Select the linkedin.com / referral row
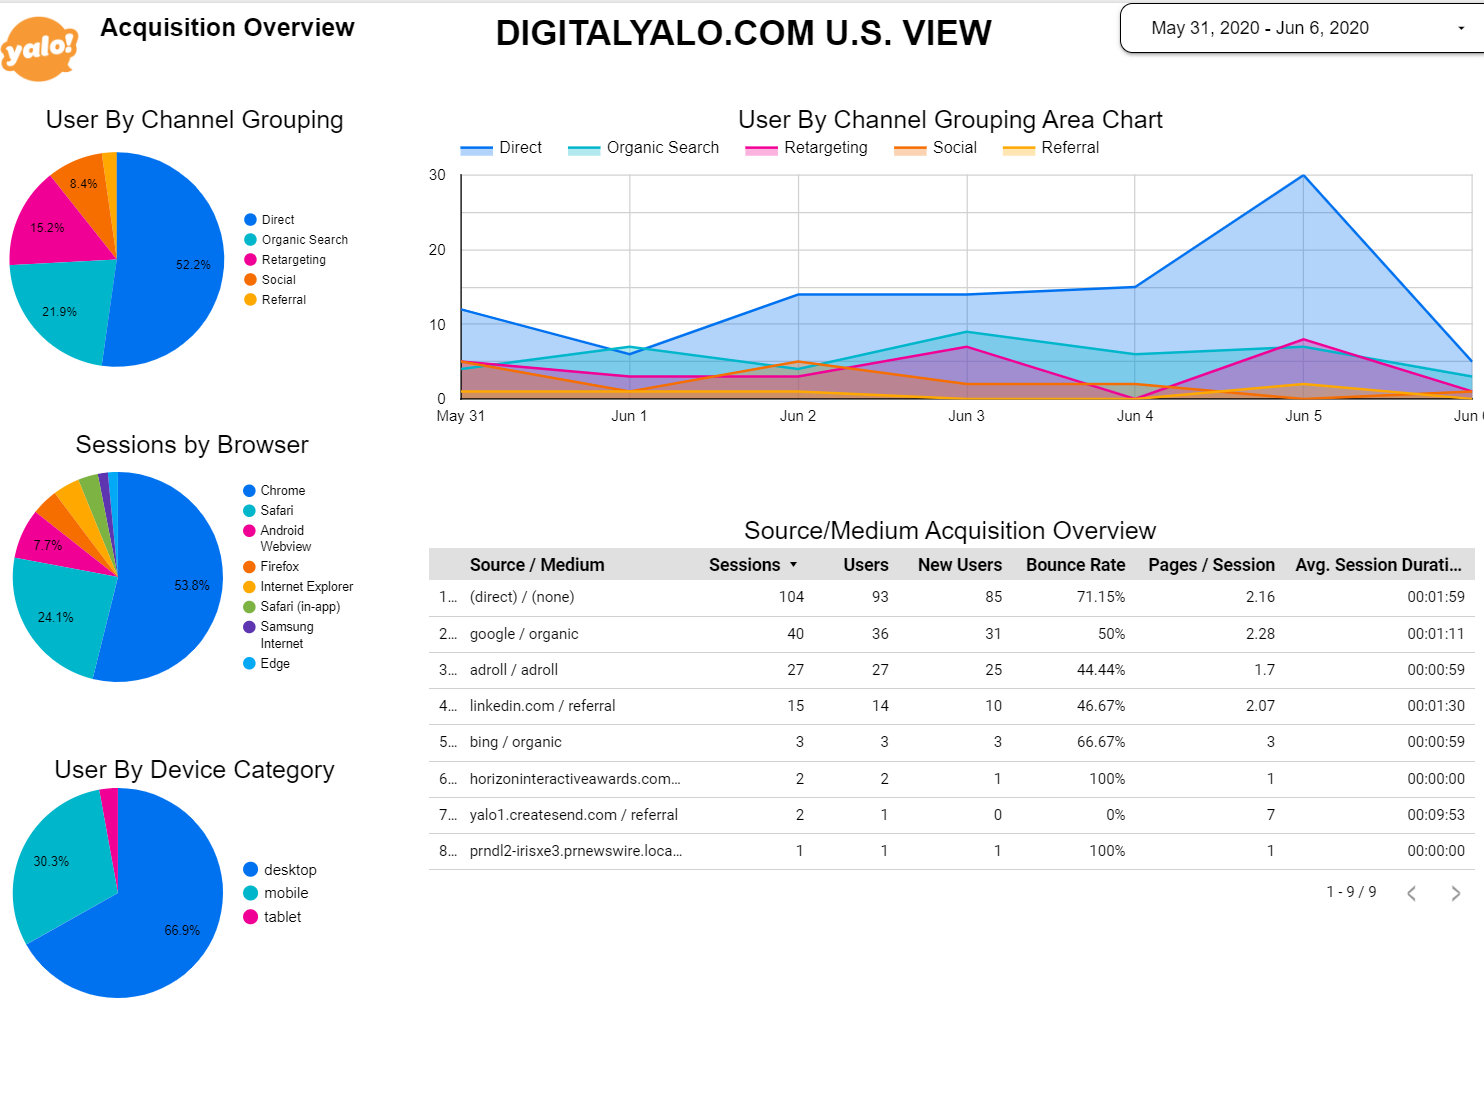 pos(951,706)
